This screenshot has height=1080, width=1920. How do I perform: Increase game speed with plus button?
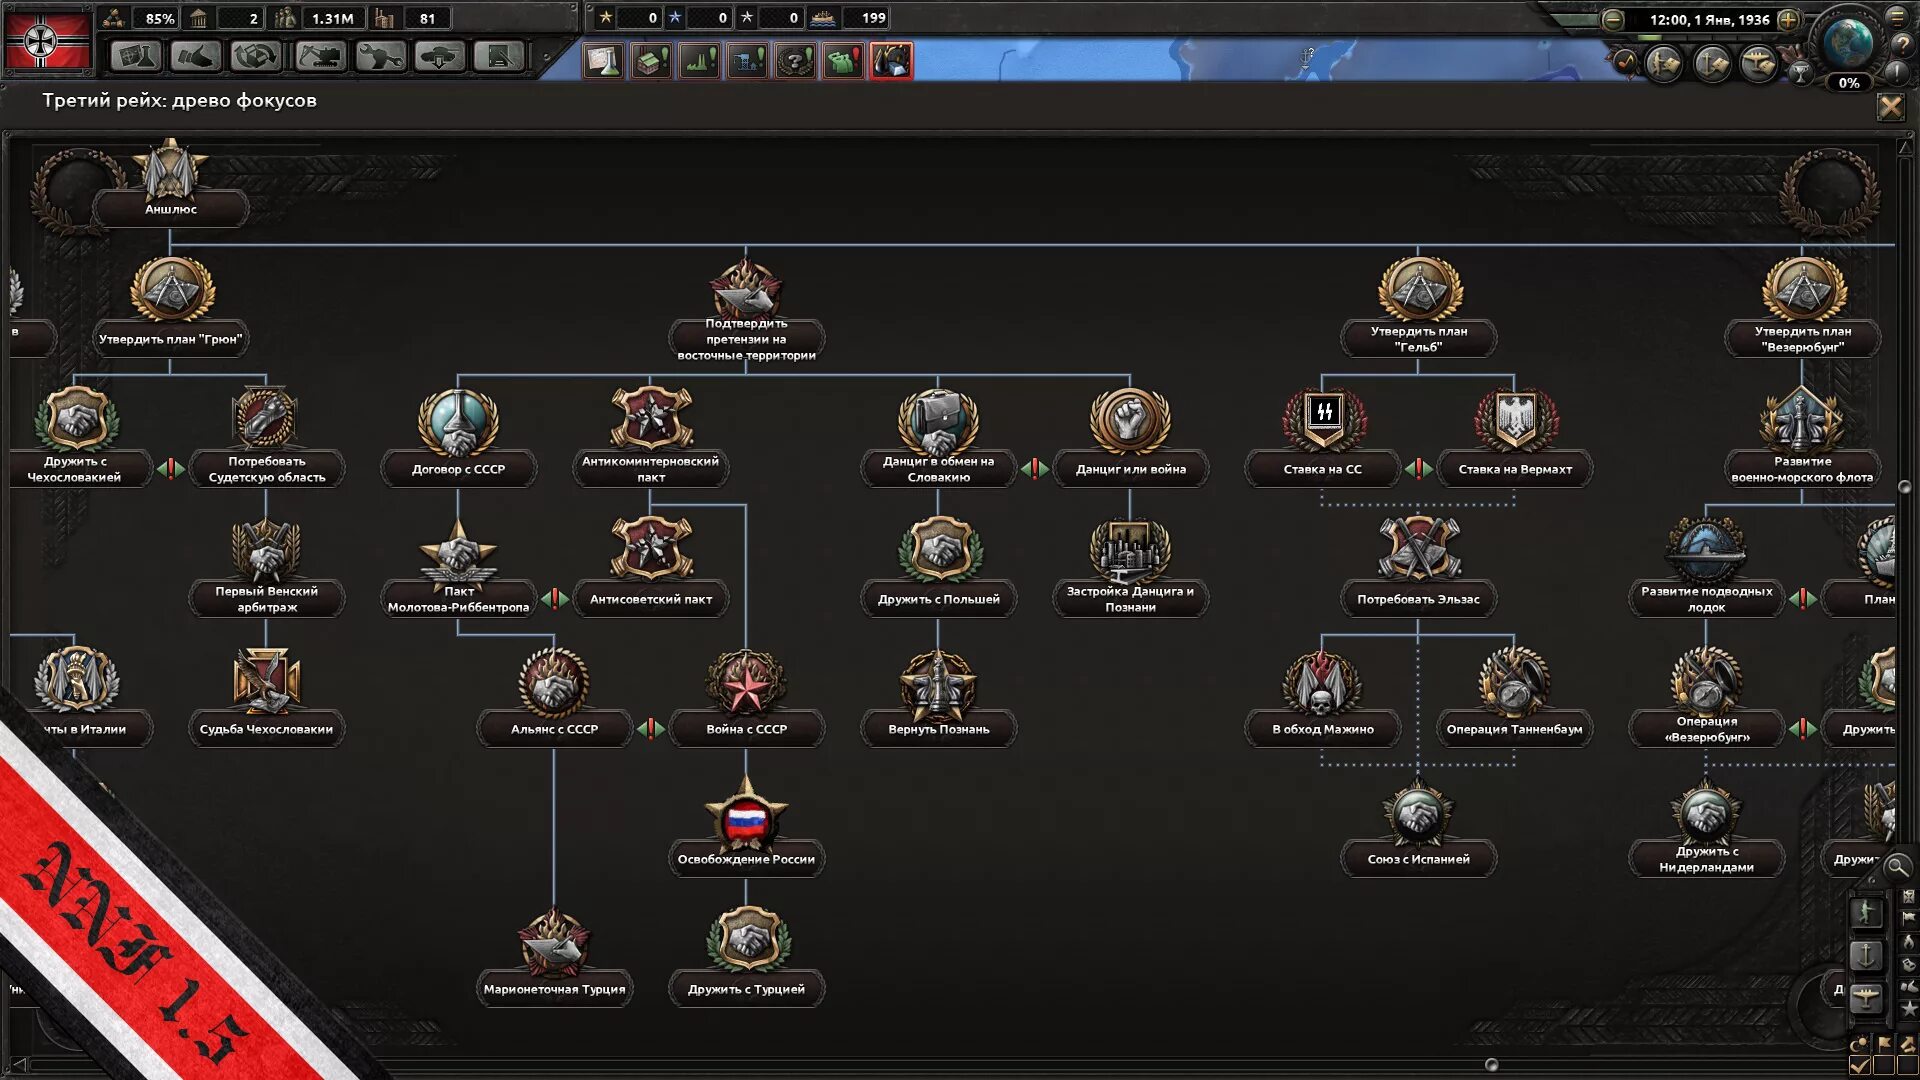[1789, 19]
